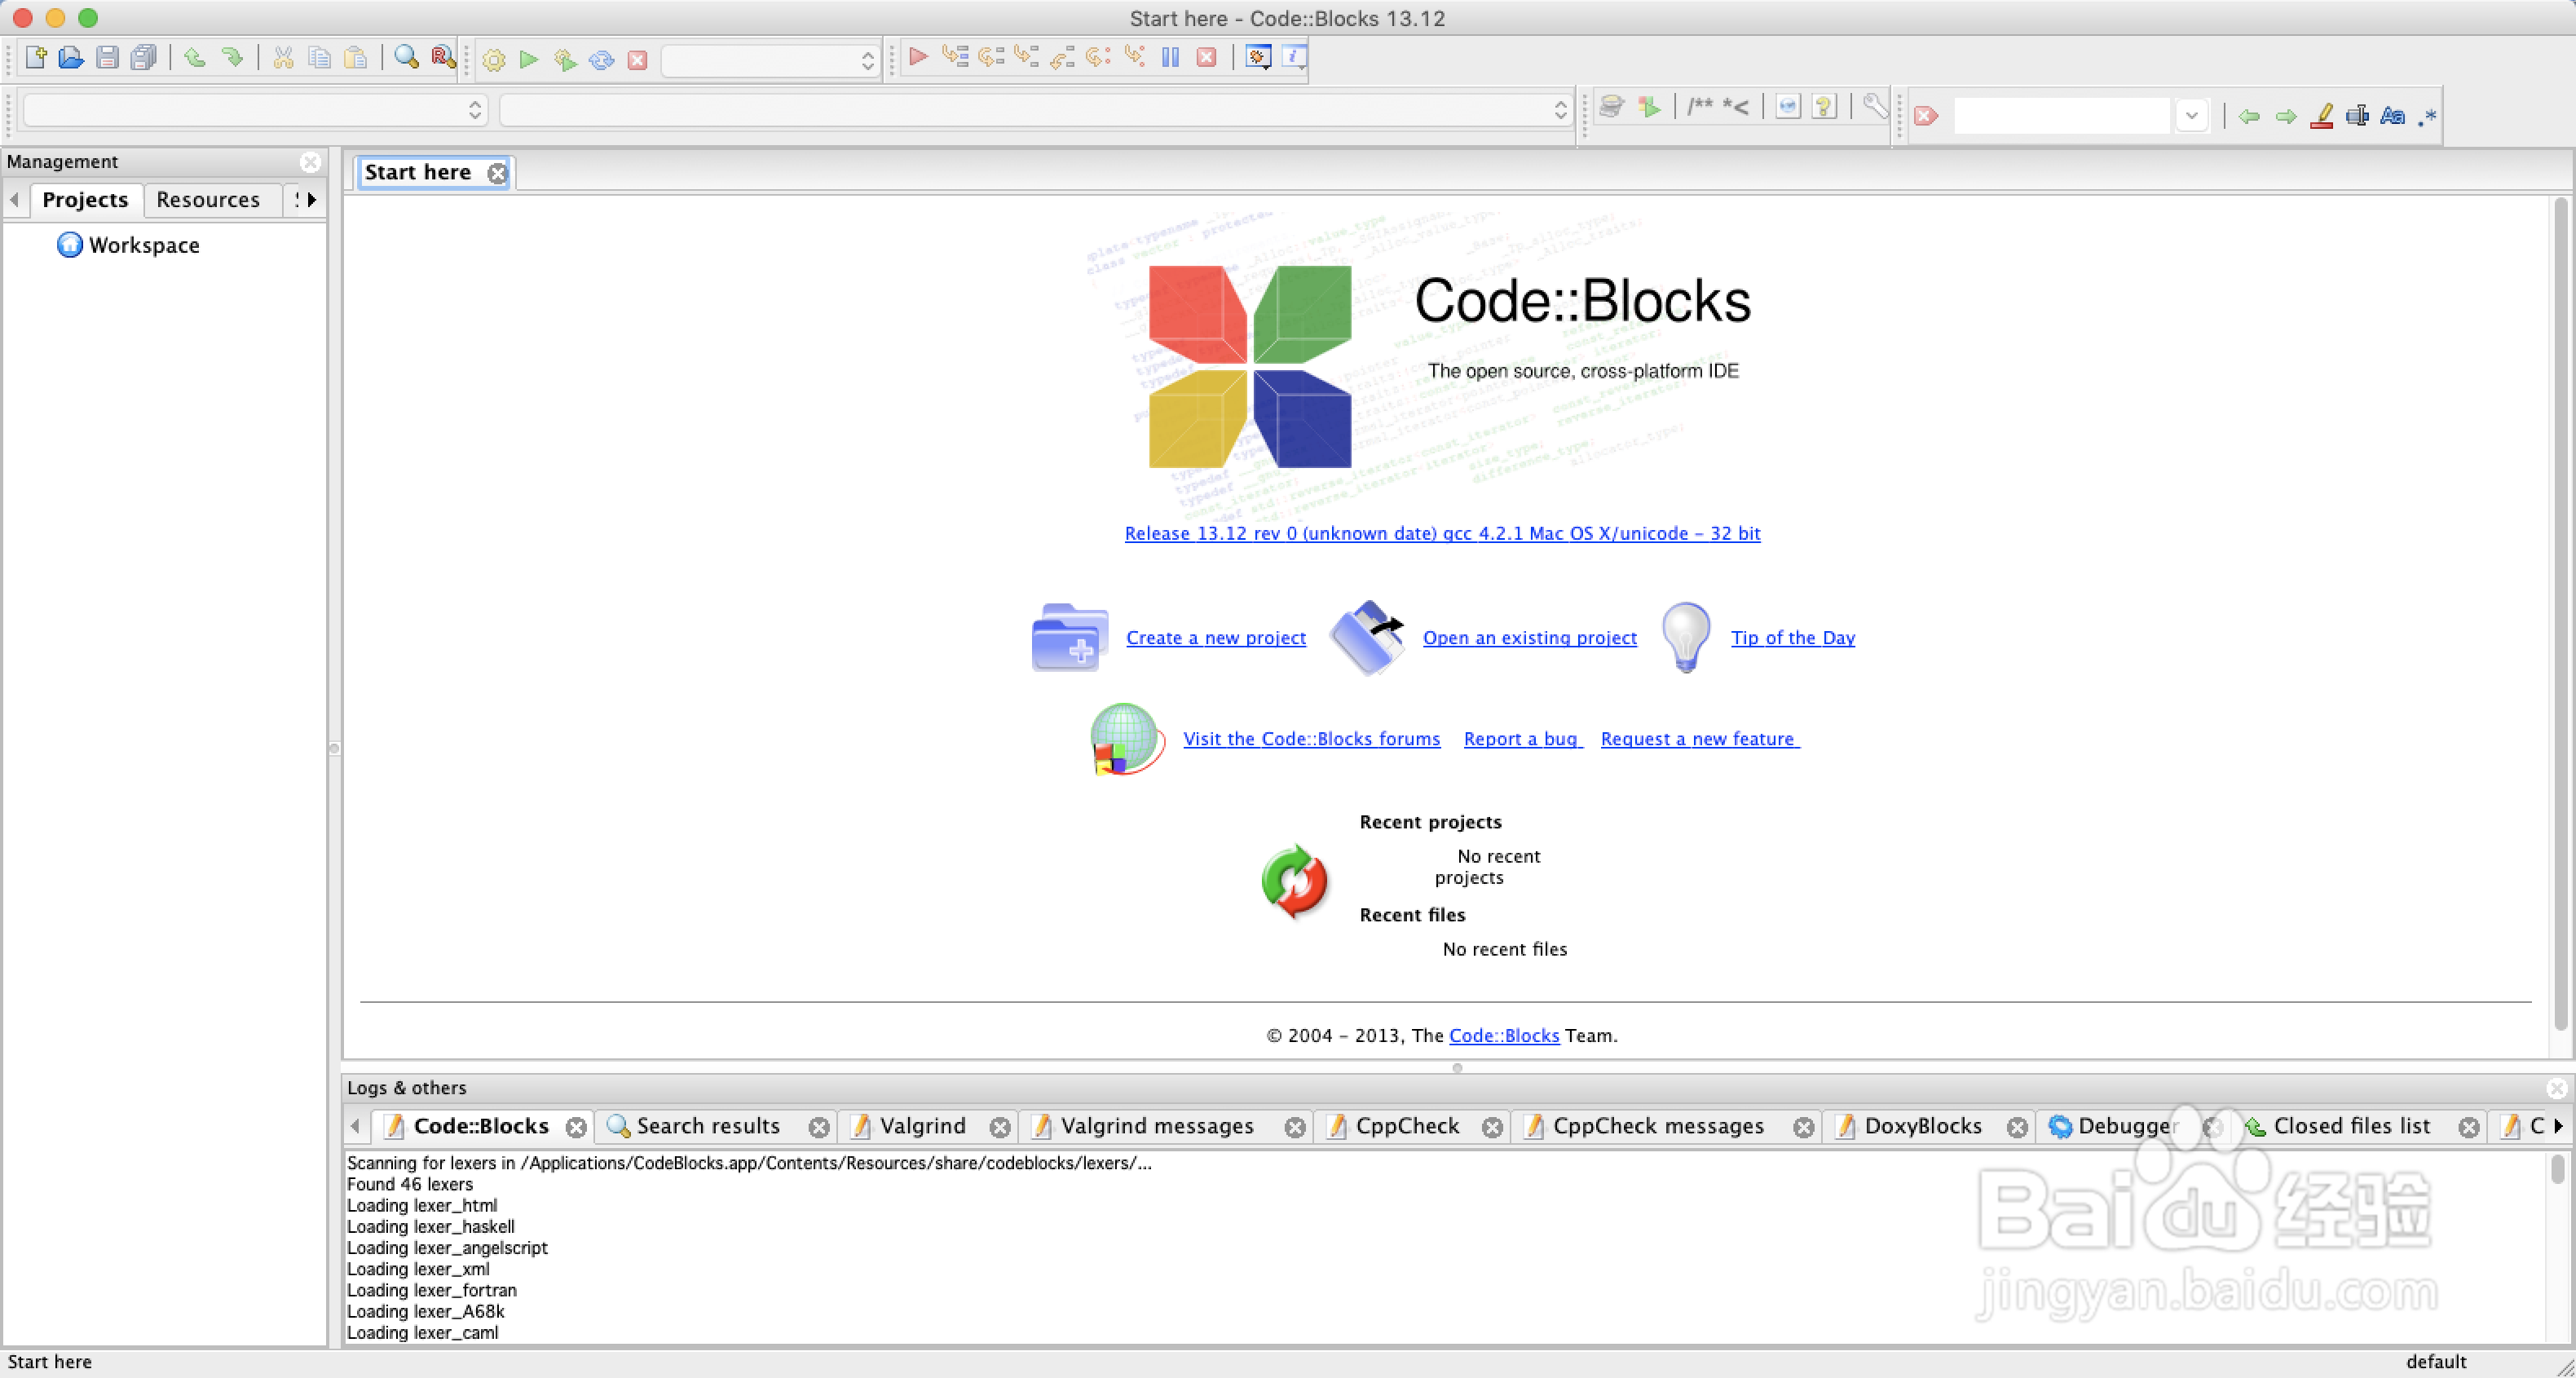This screenshot has height=1378, width=2576.
Task: Click the Find magnifier icon
Action: click(x=406, y=58)
